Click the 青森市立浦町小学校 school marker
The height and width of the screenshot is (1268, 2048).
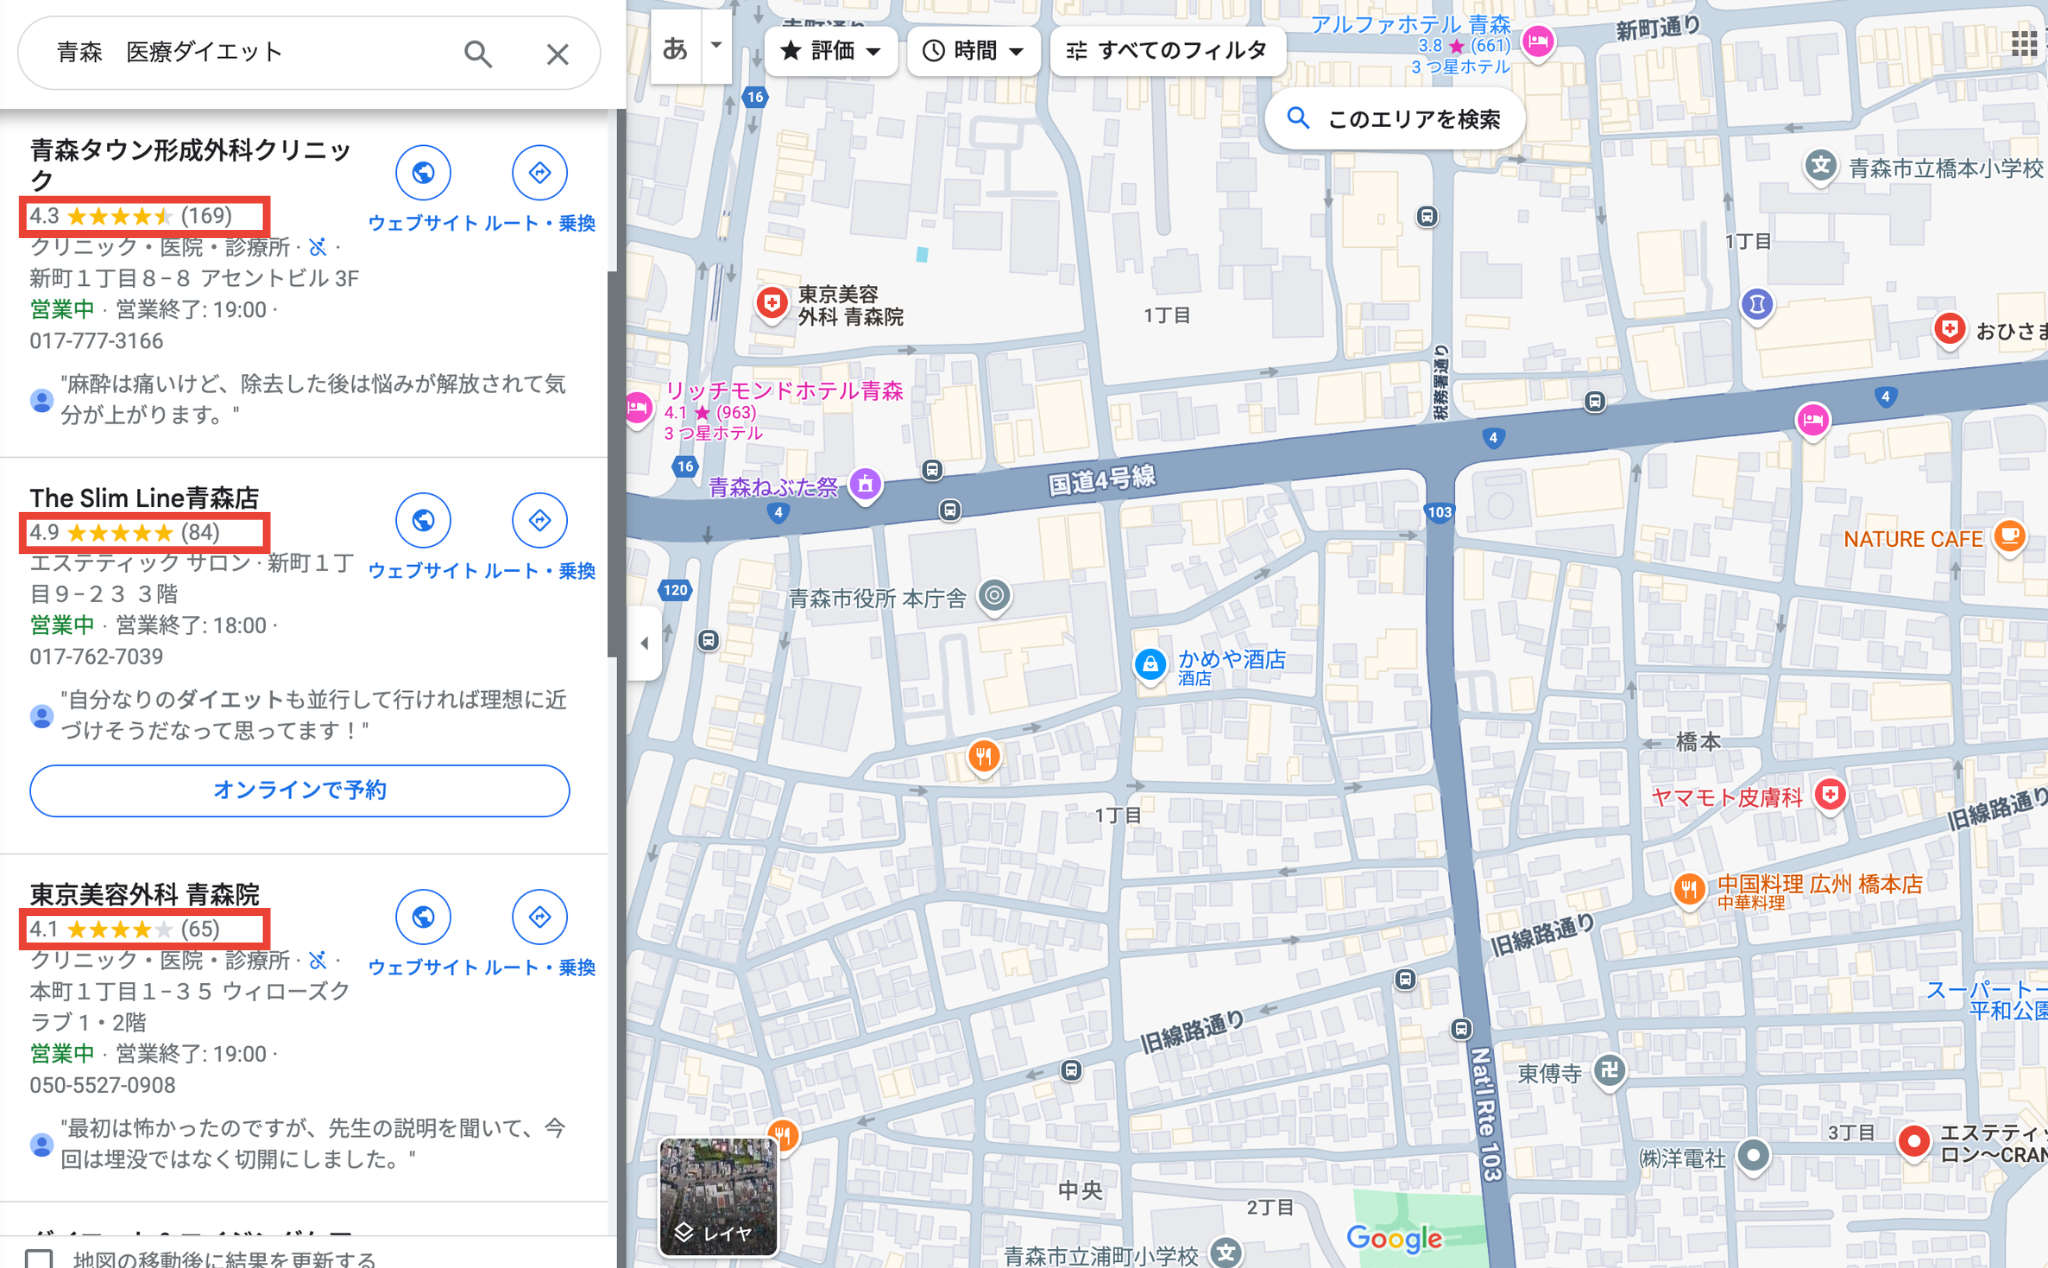(x=1226, y=1252)
